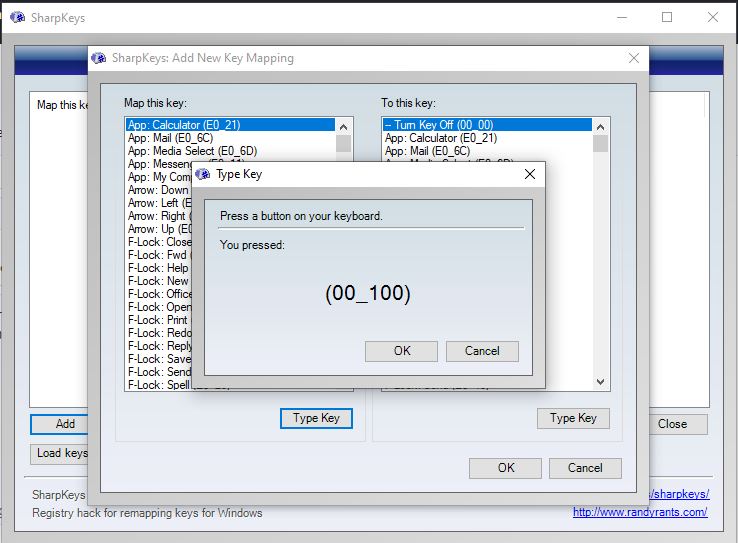This screenshot has width=738, height=543.
Task: Click the Add New Key Mapping window icon
Action: click(98, 58)
